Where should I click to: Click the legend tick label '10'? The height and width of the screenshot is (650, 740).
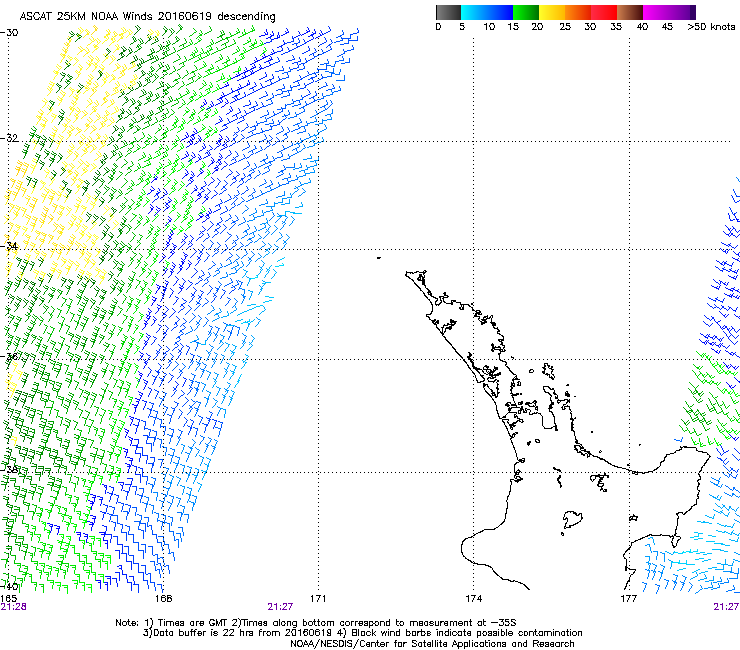pos(489,27)
